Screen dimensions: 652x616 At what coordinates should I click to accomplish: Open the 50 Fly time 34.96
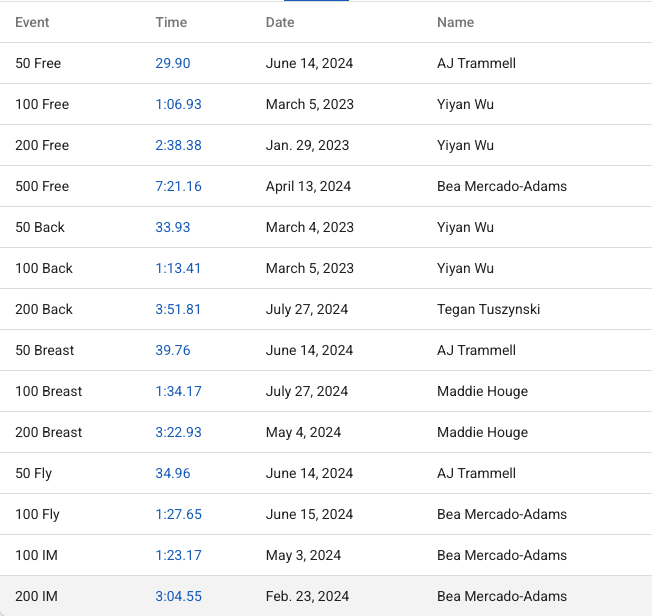172,473
